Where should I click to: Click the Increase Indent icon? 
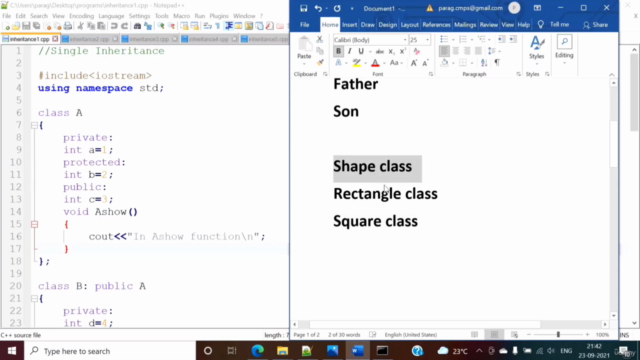(513, 39)
